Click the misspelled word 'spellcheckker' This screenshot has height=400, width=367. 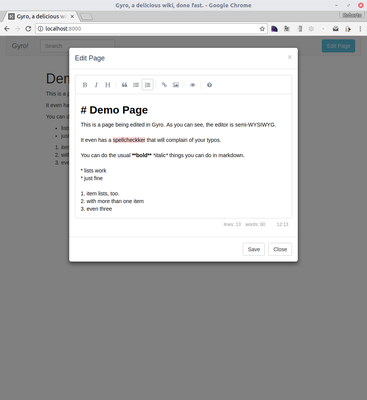129,140
